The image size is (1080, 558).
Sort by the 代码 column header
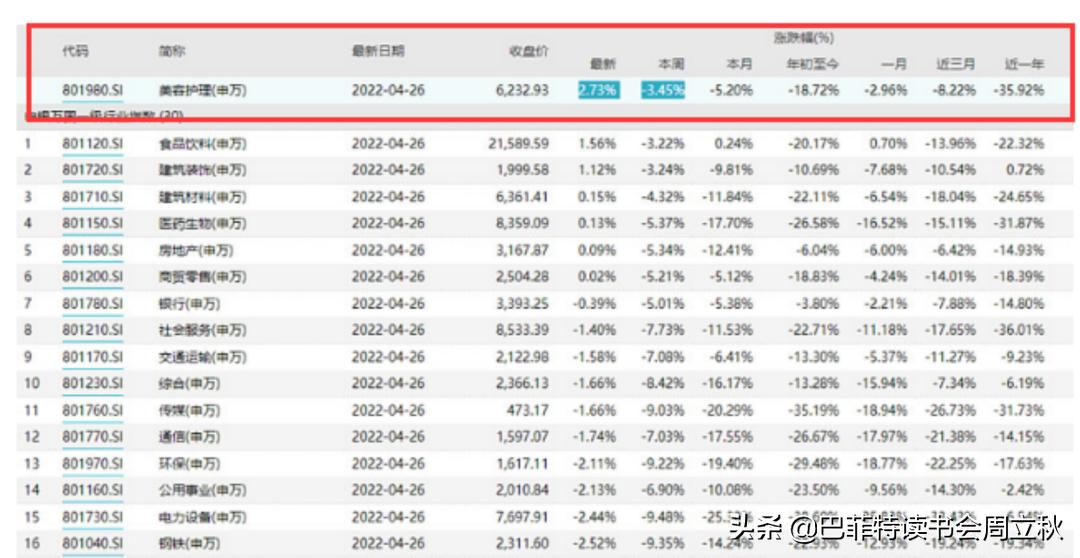coord(75,51)
